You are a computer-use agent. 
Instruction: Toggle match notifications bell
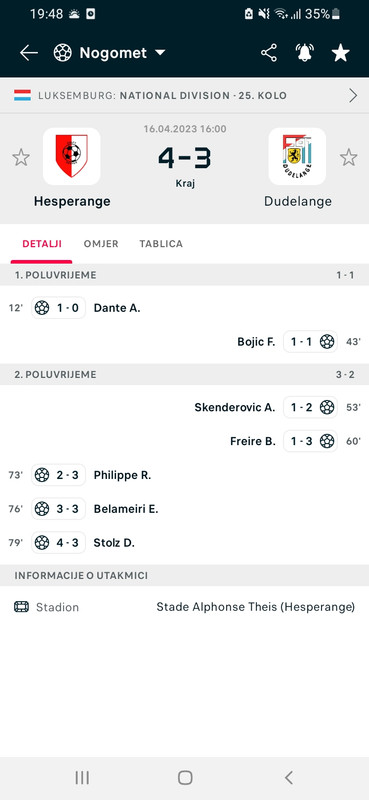point(305,53)
